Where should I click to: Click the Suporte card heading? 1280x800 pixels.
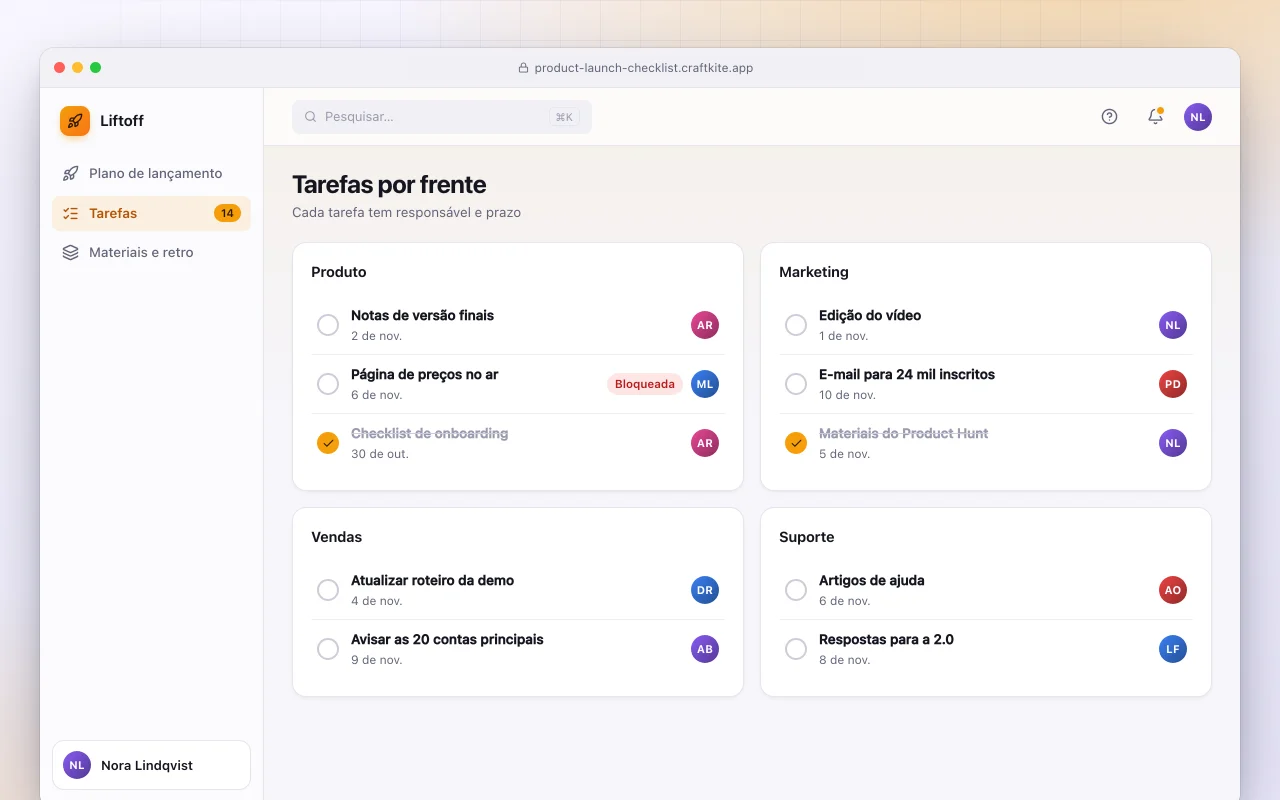[x=807, y=537]
